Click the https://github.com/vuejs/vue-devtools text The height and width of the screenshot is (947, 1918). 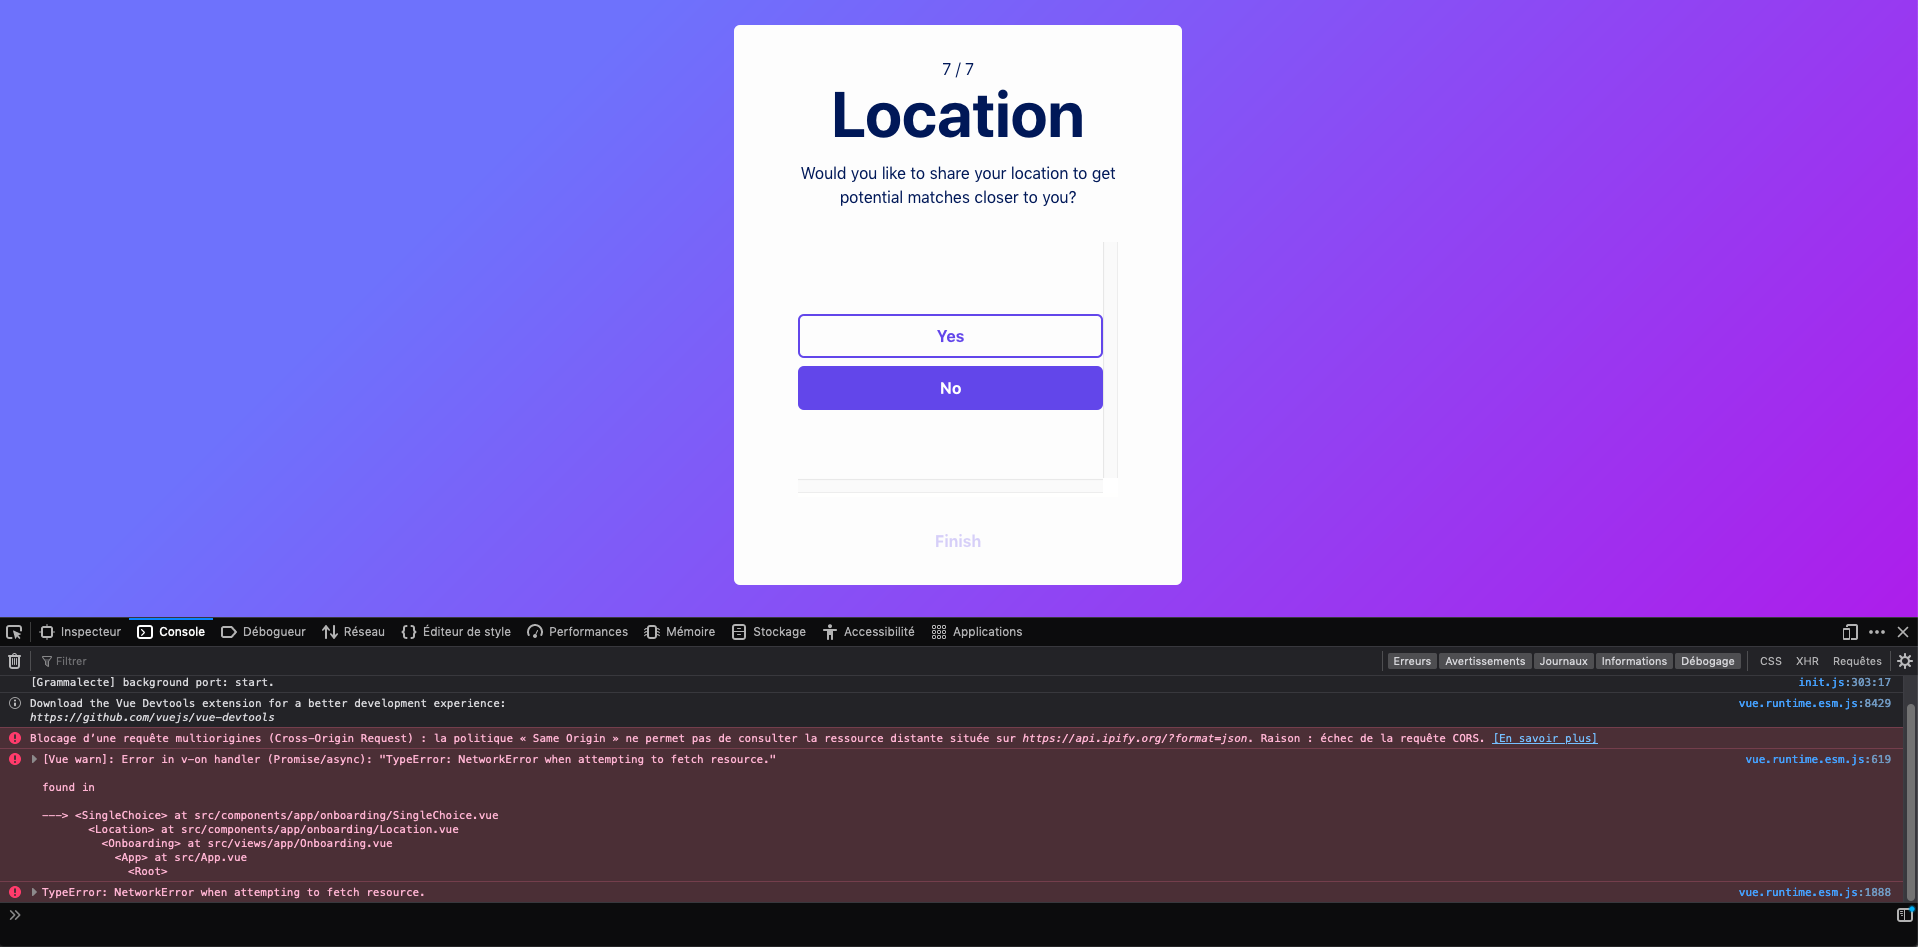(152, 717)
